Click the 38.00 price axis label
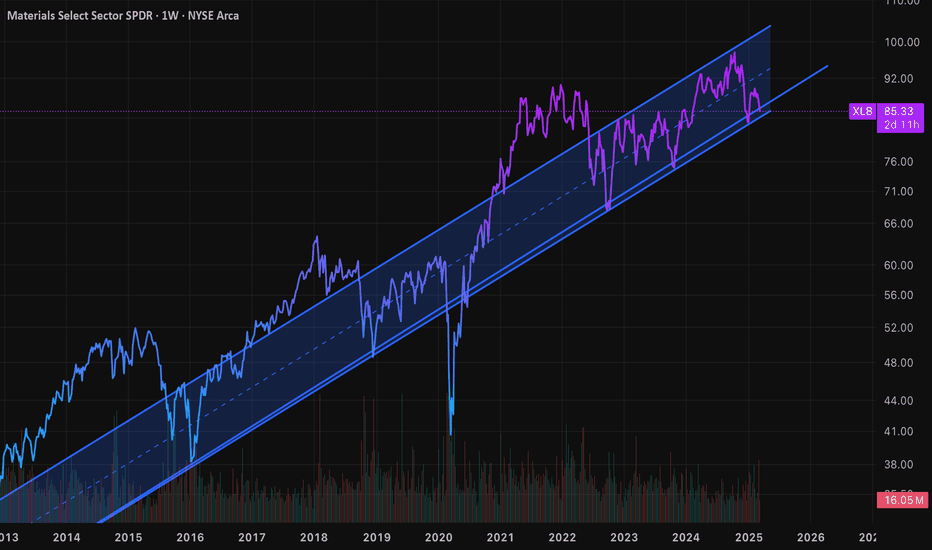Viewport: 932px width, 550px height. coord(899,464)
